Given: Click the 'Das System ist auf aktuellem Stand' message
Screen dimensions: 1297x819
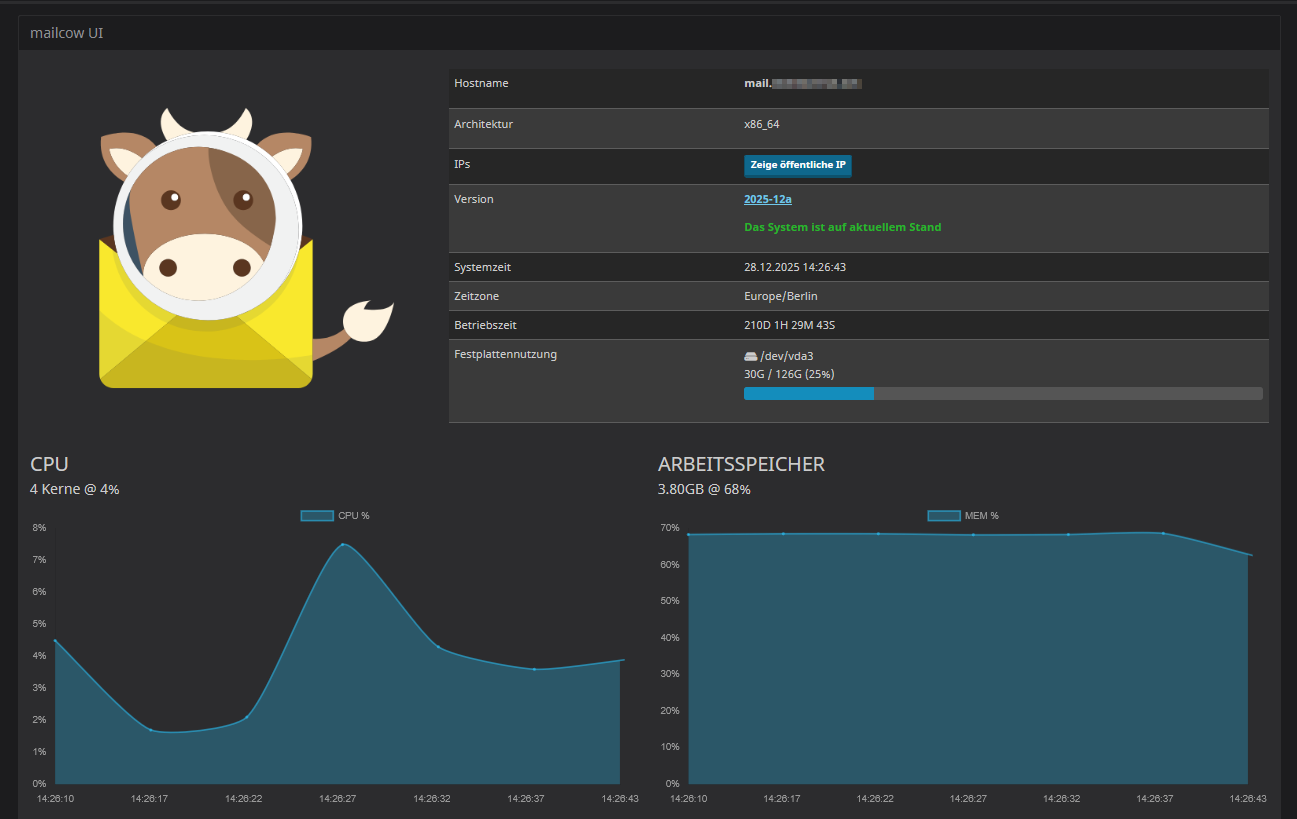Looking at the screenshot, I should click(x=843, y=227).
